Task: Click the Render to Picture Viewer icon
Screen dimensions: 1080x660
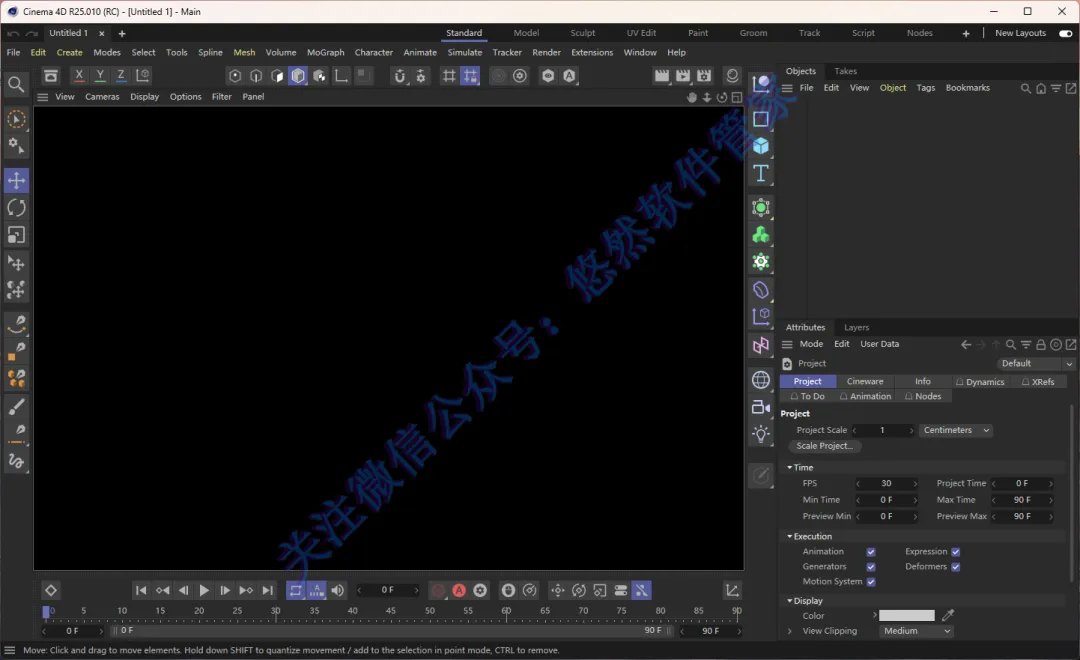Action: tap(683, 76)
